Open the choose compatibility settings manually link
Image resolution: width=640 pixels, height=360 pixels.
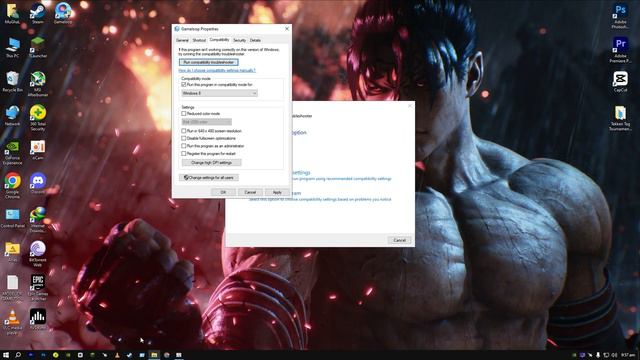coord(217,70)
